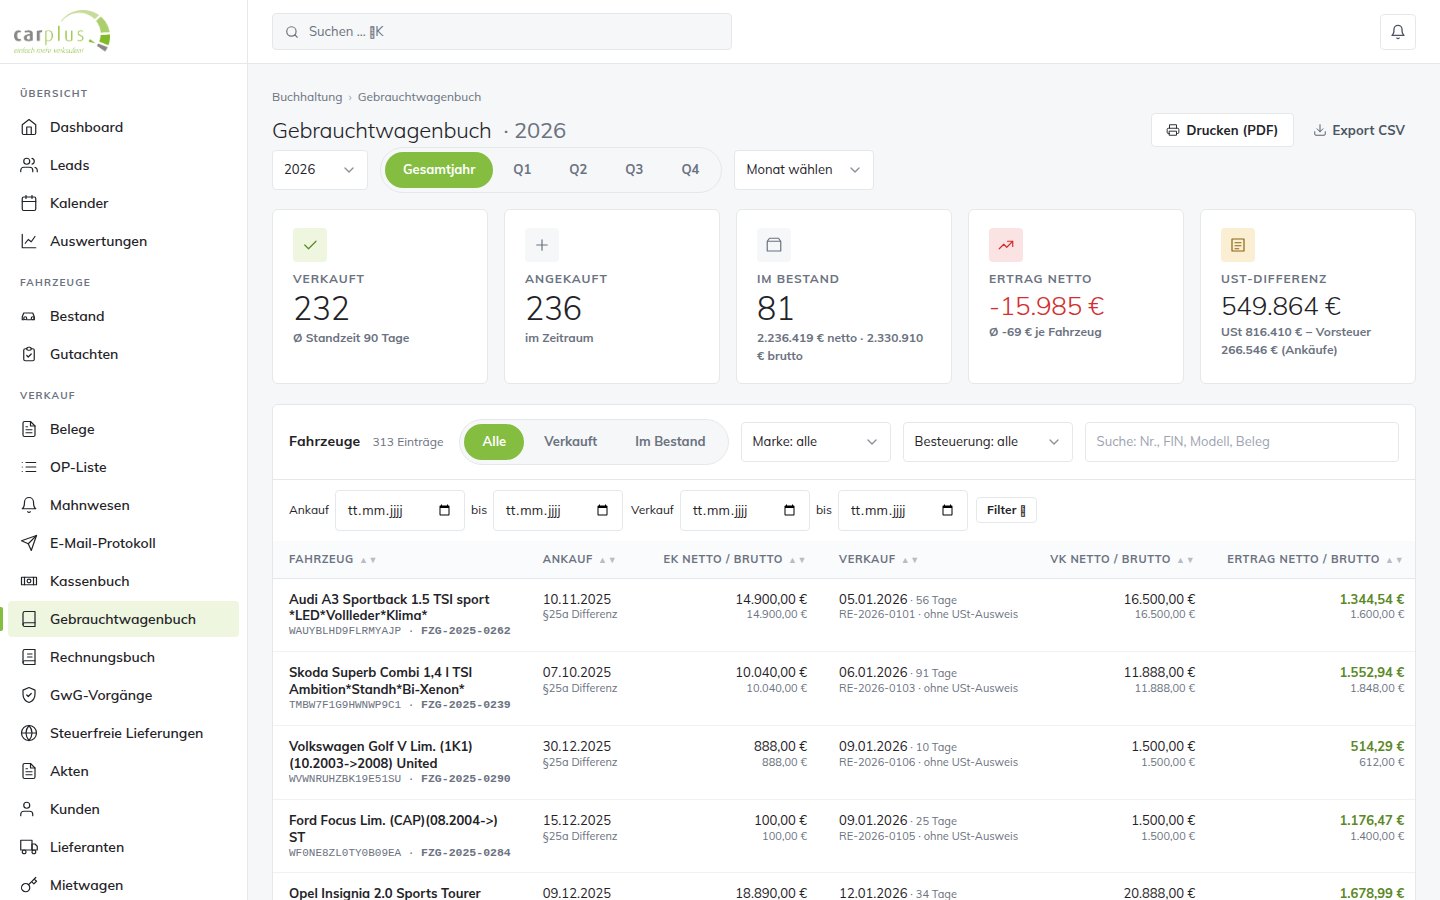This screenshot has width=1440, height=900.
Task: Click the GwG-Vorgänge shield icon
Action: pyautogui.click(x=29, y=695)
